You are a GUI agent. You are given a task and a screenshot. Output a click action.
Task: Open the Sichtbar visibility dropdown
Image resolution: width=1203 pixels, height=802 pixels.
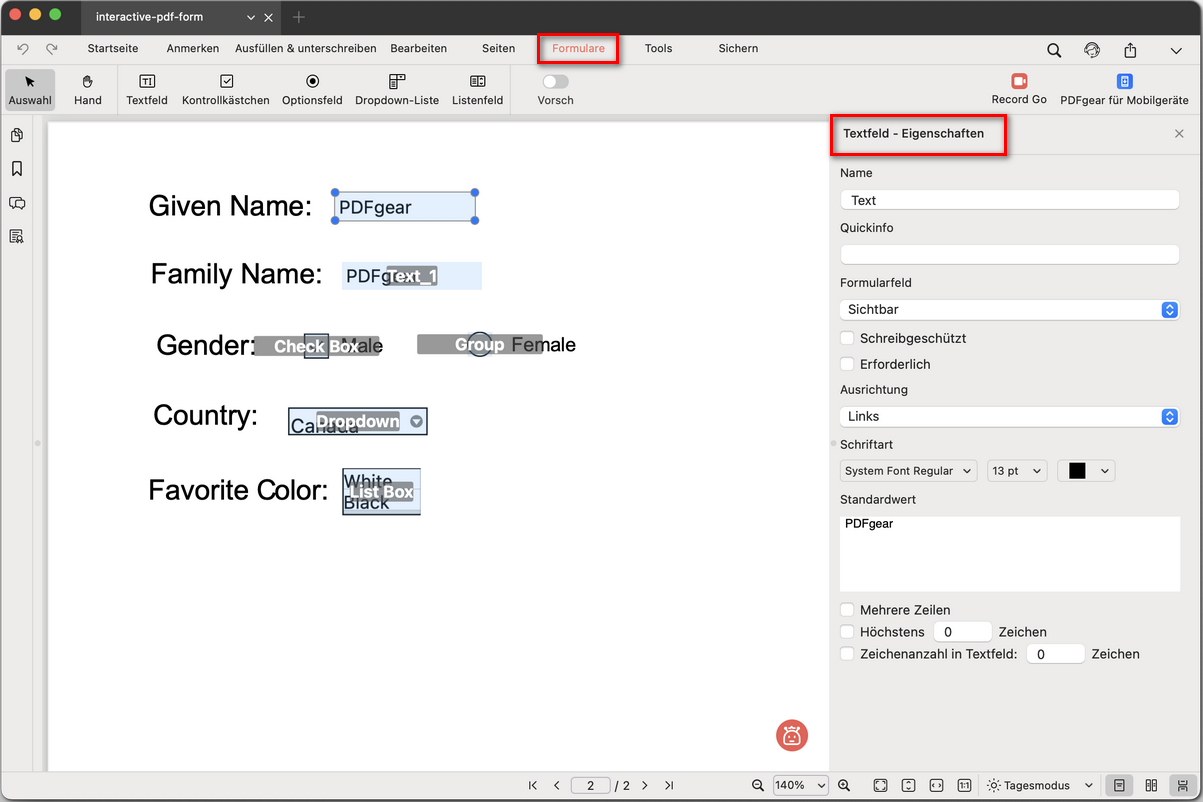point(1009,310)
